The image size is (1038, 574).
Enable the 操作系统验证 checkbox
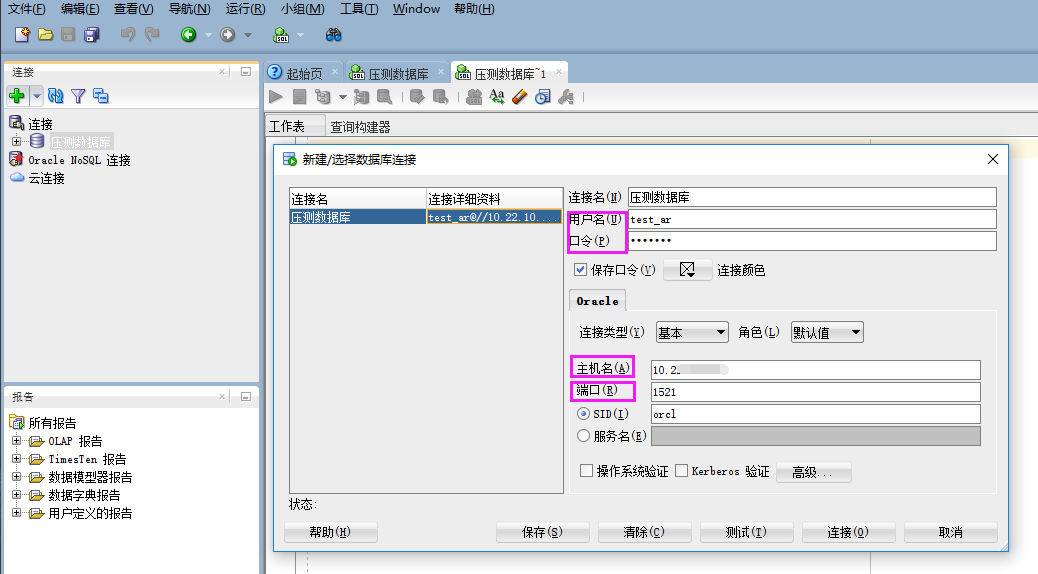587,471
